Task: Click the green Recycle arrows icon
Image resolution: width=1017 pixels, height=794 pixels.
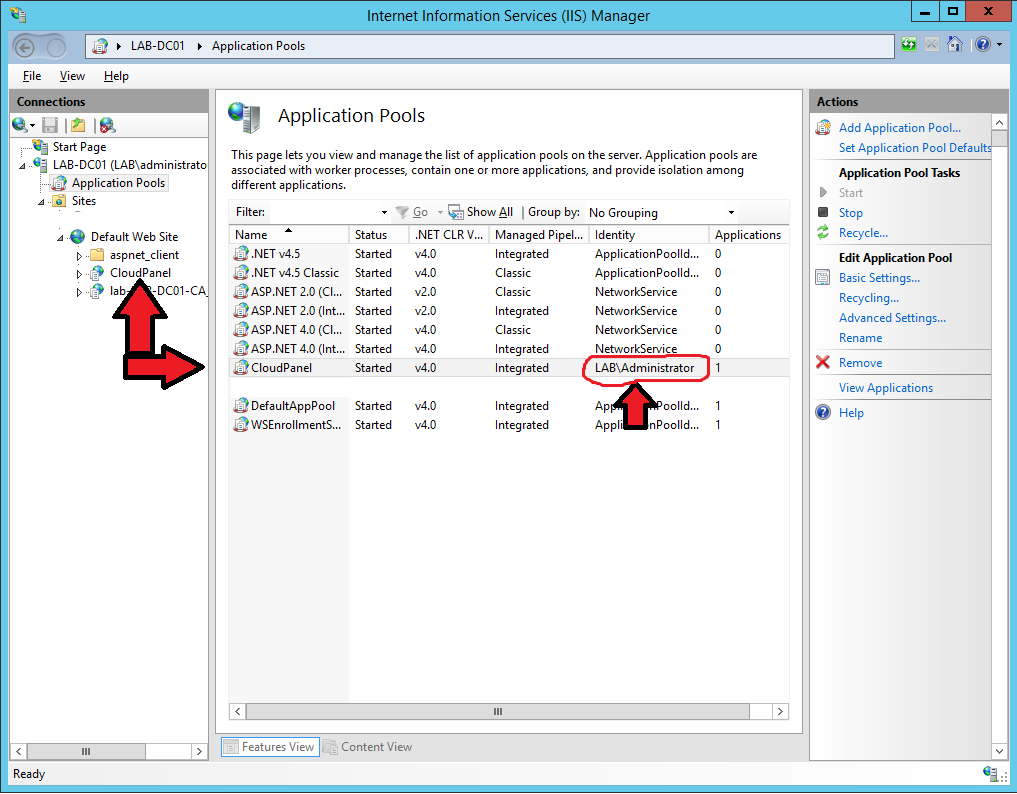Action: pos(823,233)
